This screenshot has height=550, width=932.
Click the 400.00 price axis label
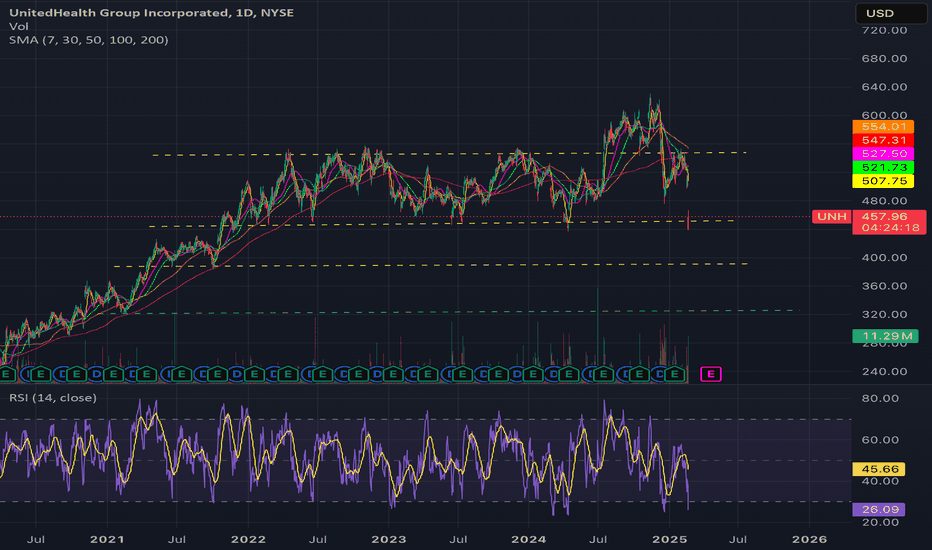coord(884,257)
